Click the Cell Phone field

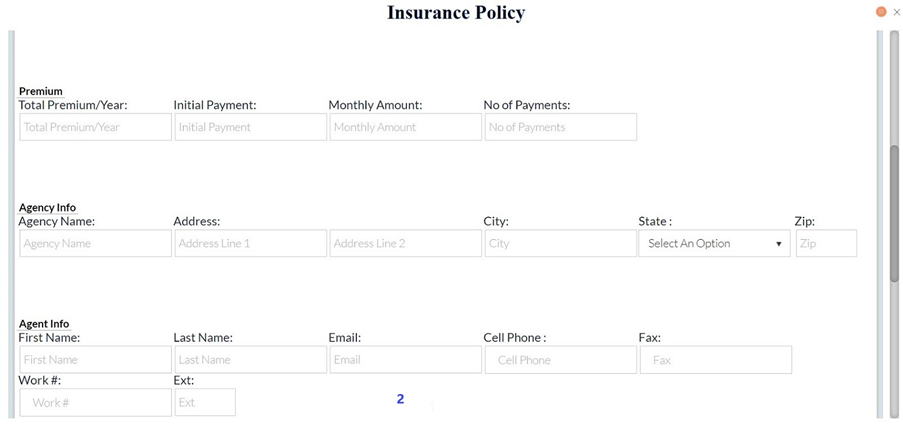pyautogui.click(x=560, y=360)
